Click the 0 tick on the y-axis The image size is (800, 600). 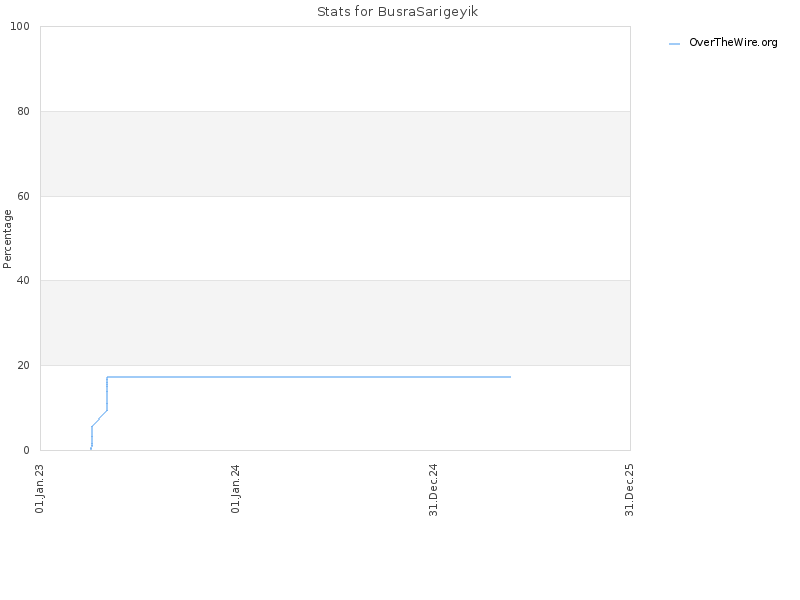[x=27, y=450]
